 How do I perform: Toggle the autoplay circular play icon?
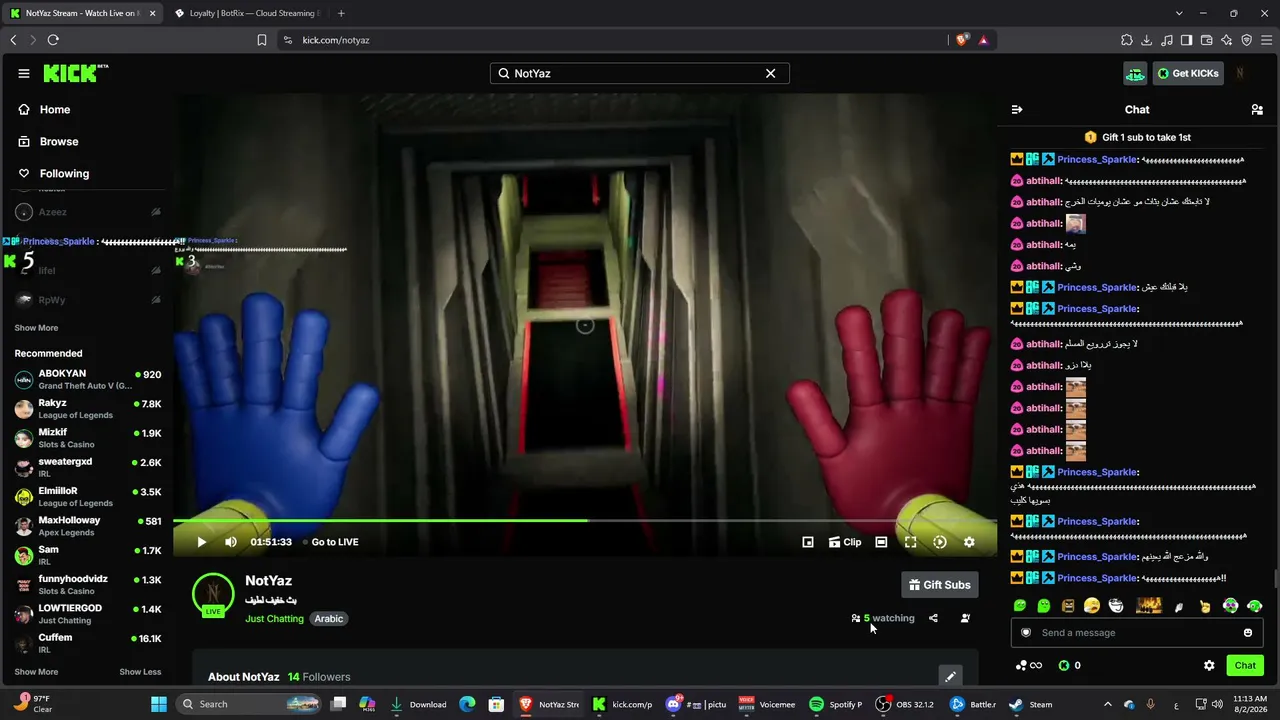pos(940,542)
